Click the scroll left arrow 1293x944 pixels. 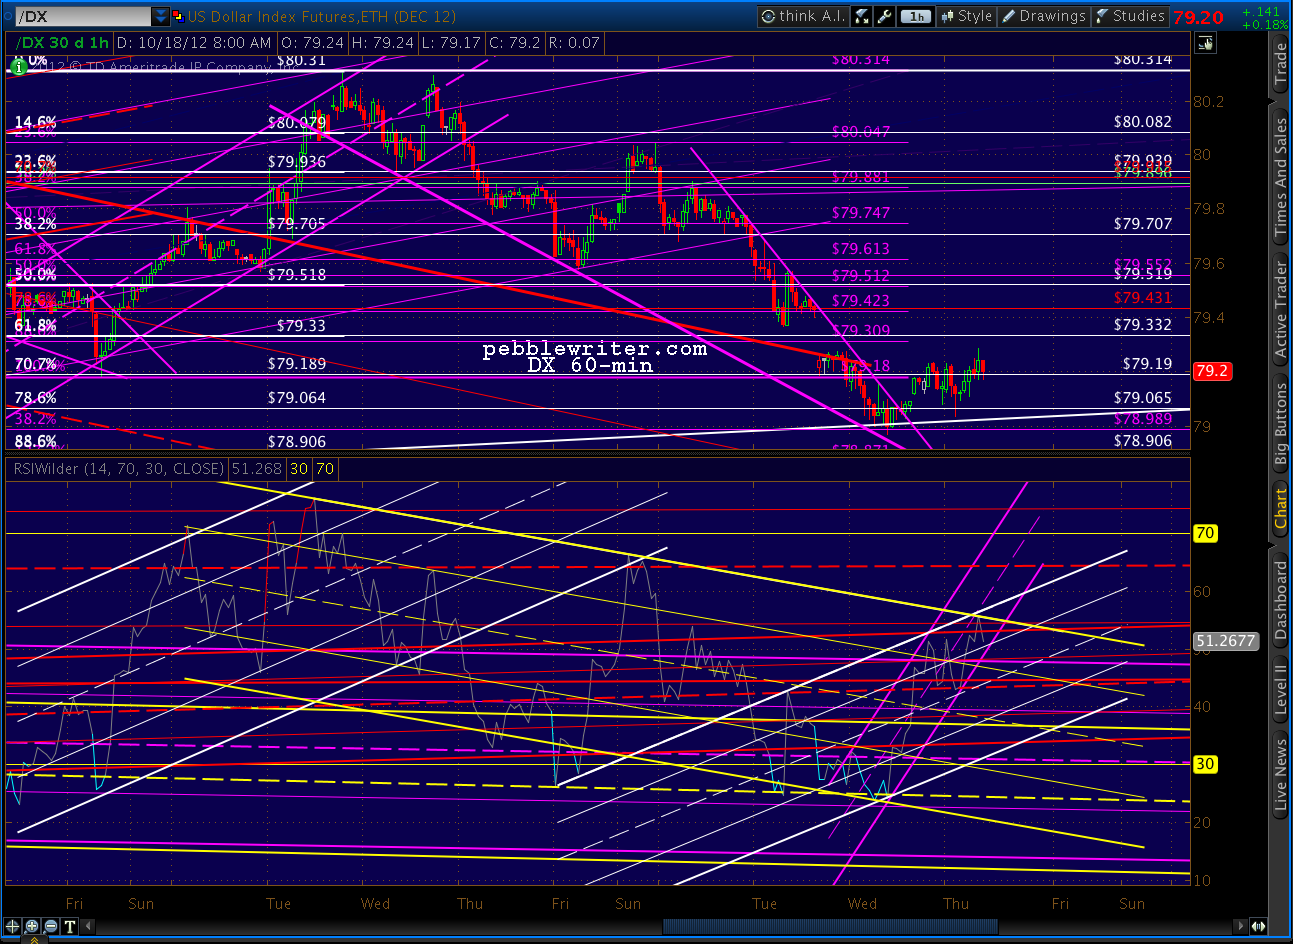click(x=86, y=926)
